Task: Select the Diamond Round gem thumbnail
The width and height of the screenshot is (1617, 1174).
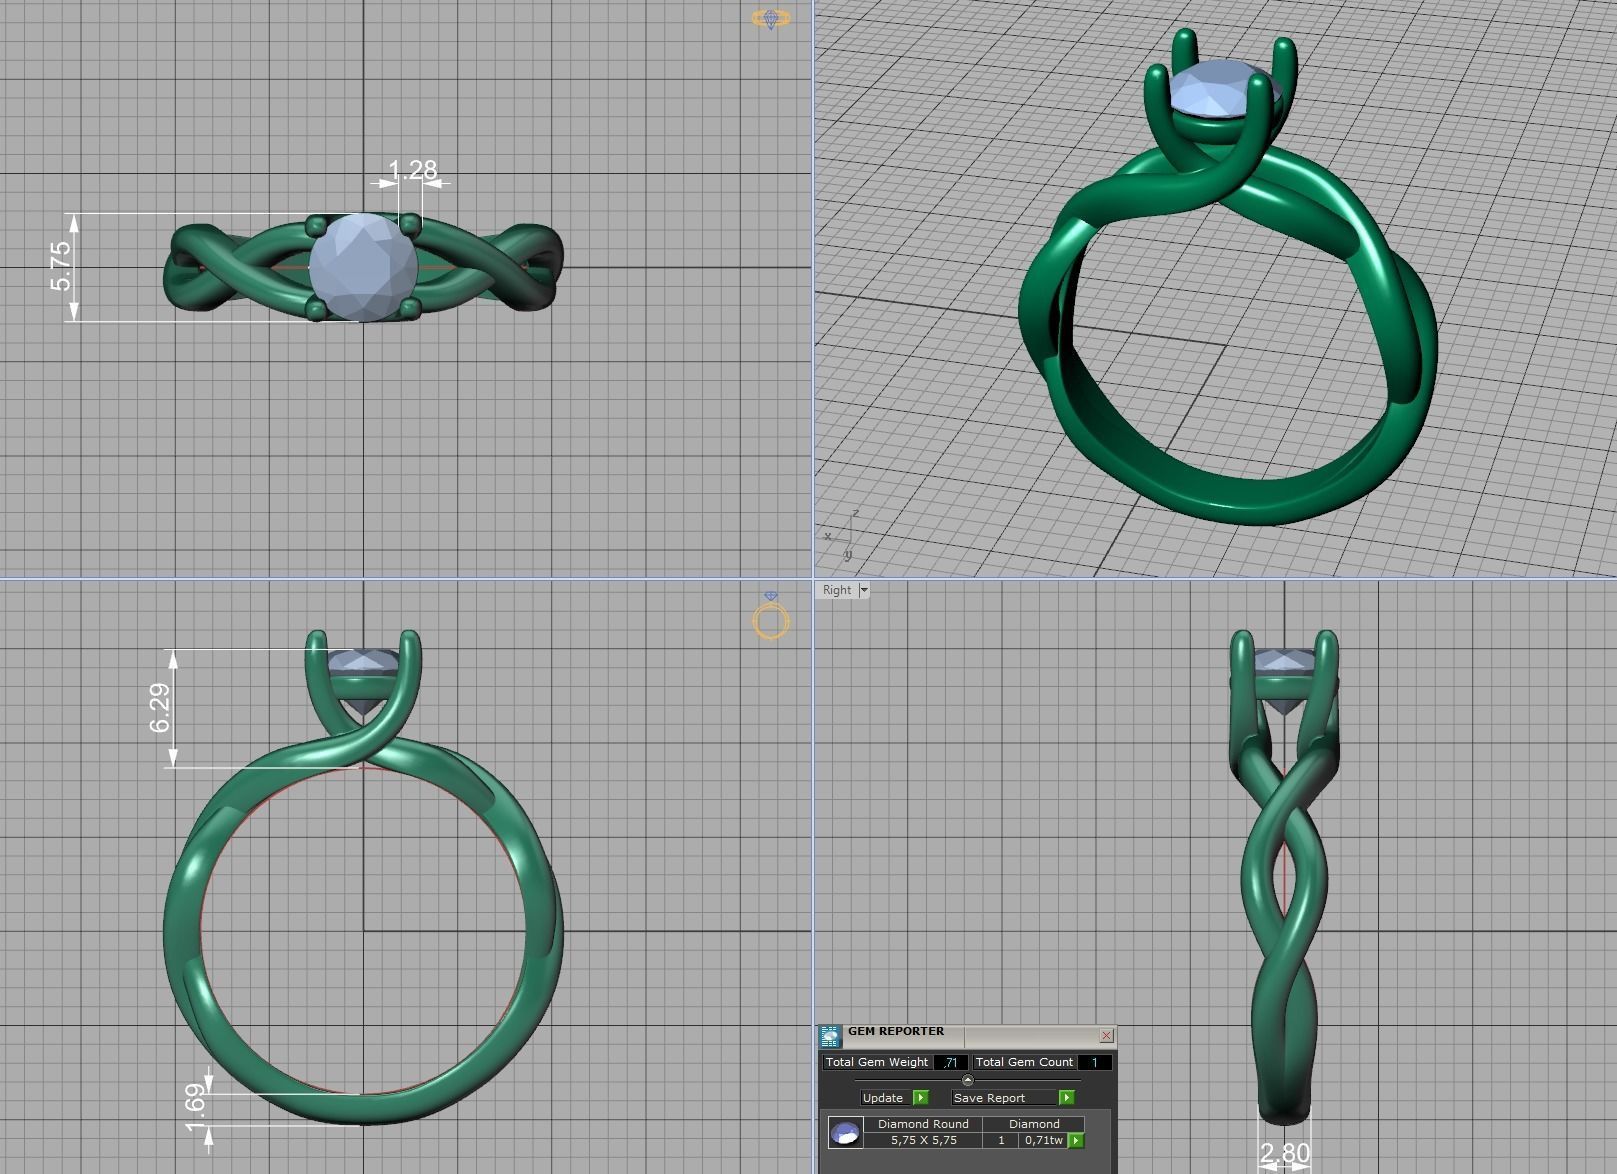Action: click(x=846, y=1132)
